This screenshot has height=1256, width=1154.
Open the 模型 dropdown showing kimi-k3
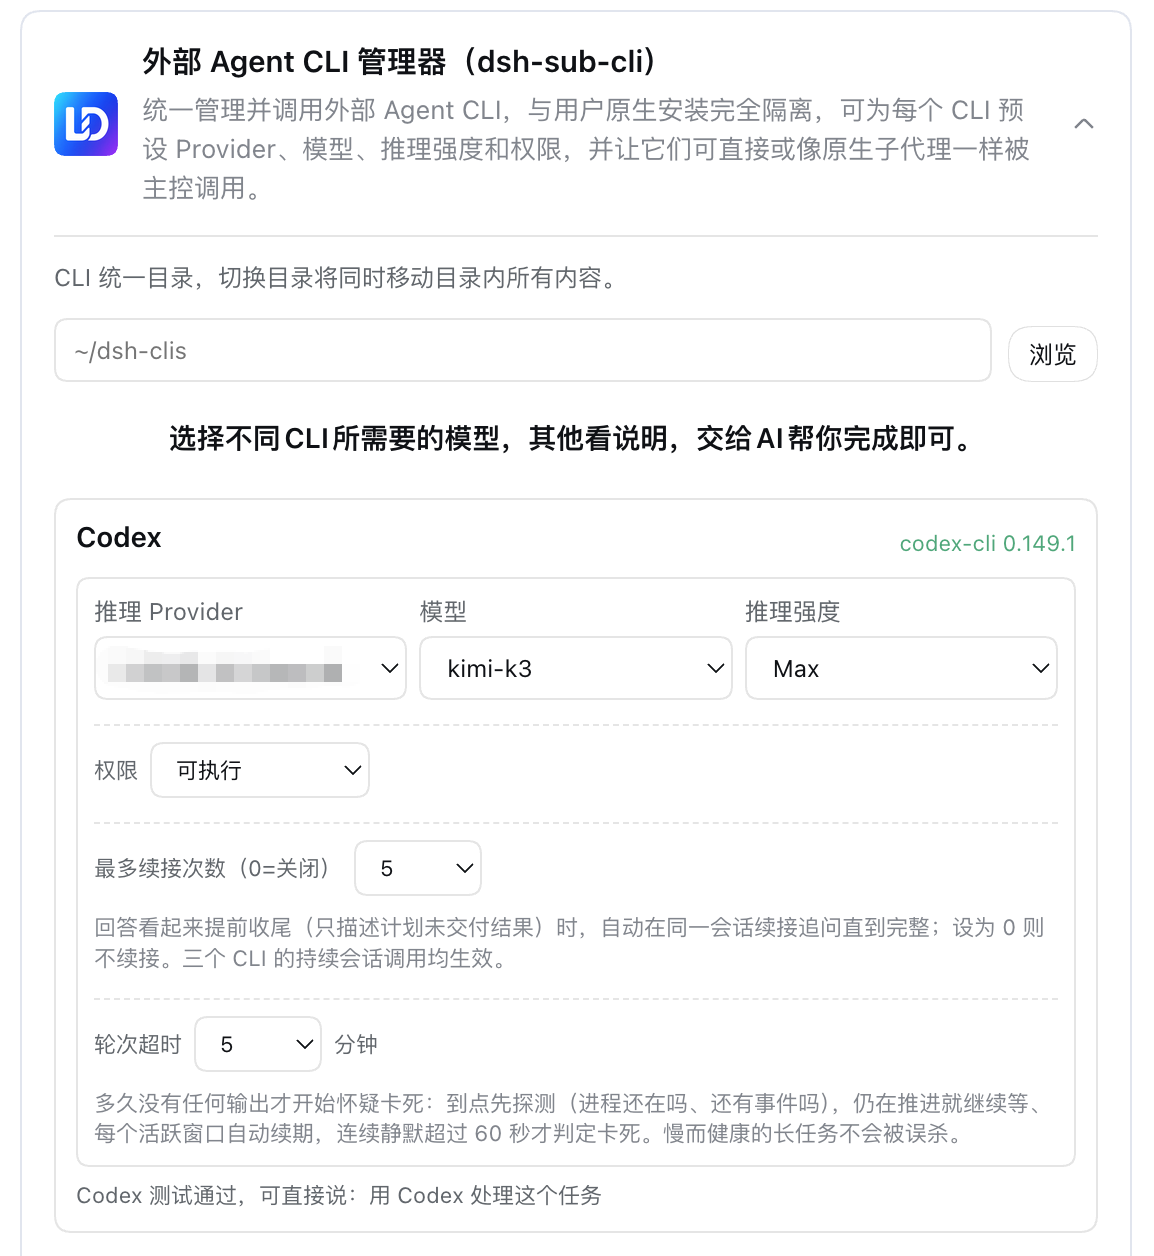pos(576,668)
